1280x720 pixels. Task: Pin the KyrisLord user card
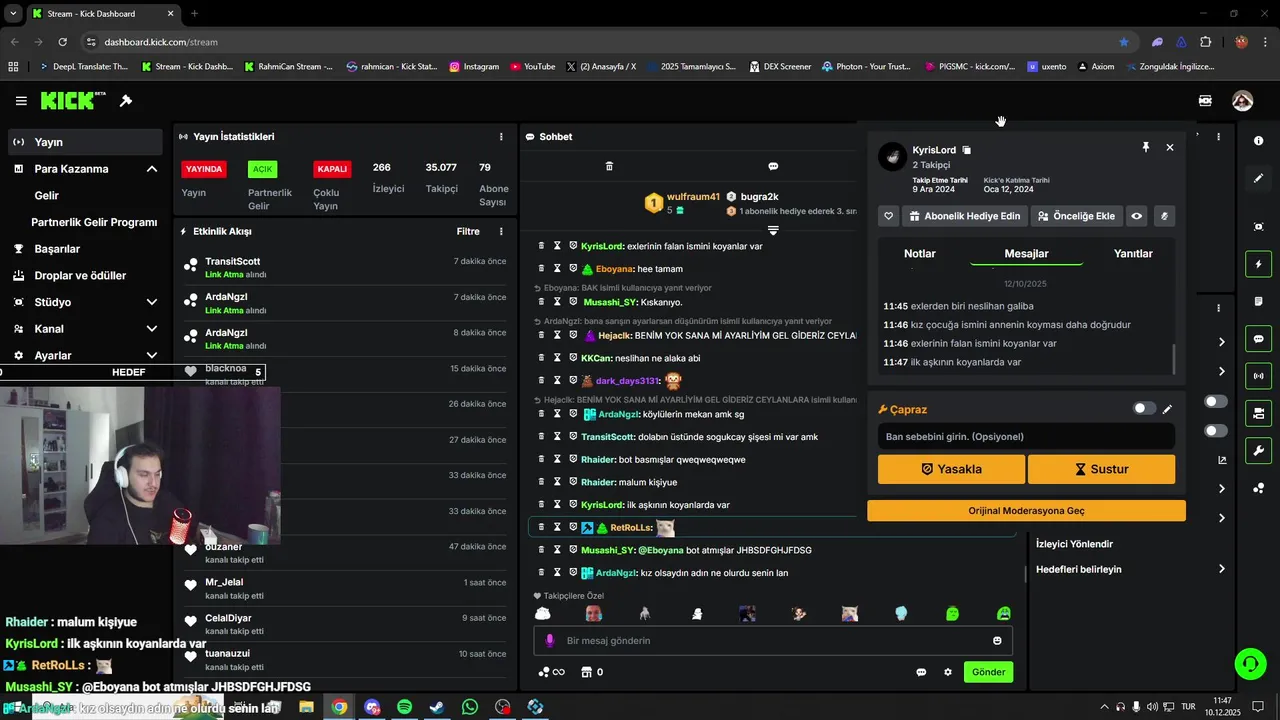click(x=1146, y=147)
